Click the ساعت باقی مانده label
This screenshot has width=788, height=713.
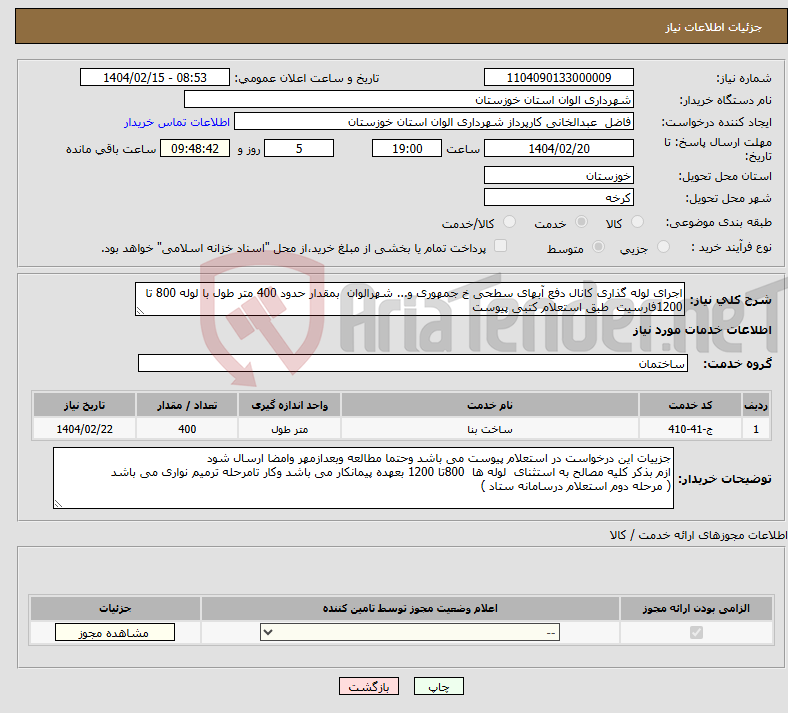click(x=111, y=149)
